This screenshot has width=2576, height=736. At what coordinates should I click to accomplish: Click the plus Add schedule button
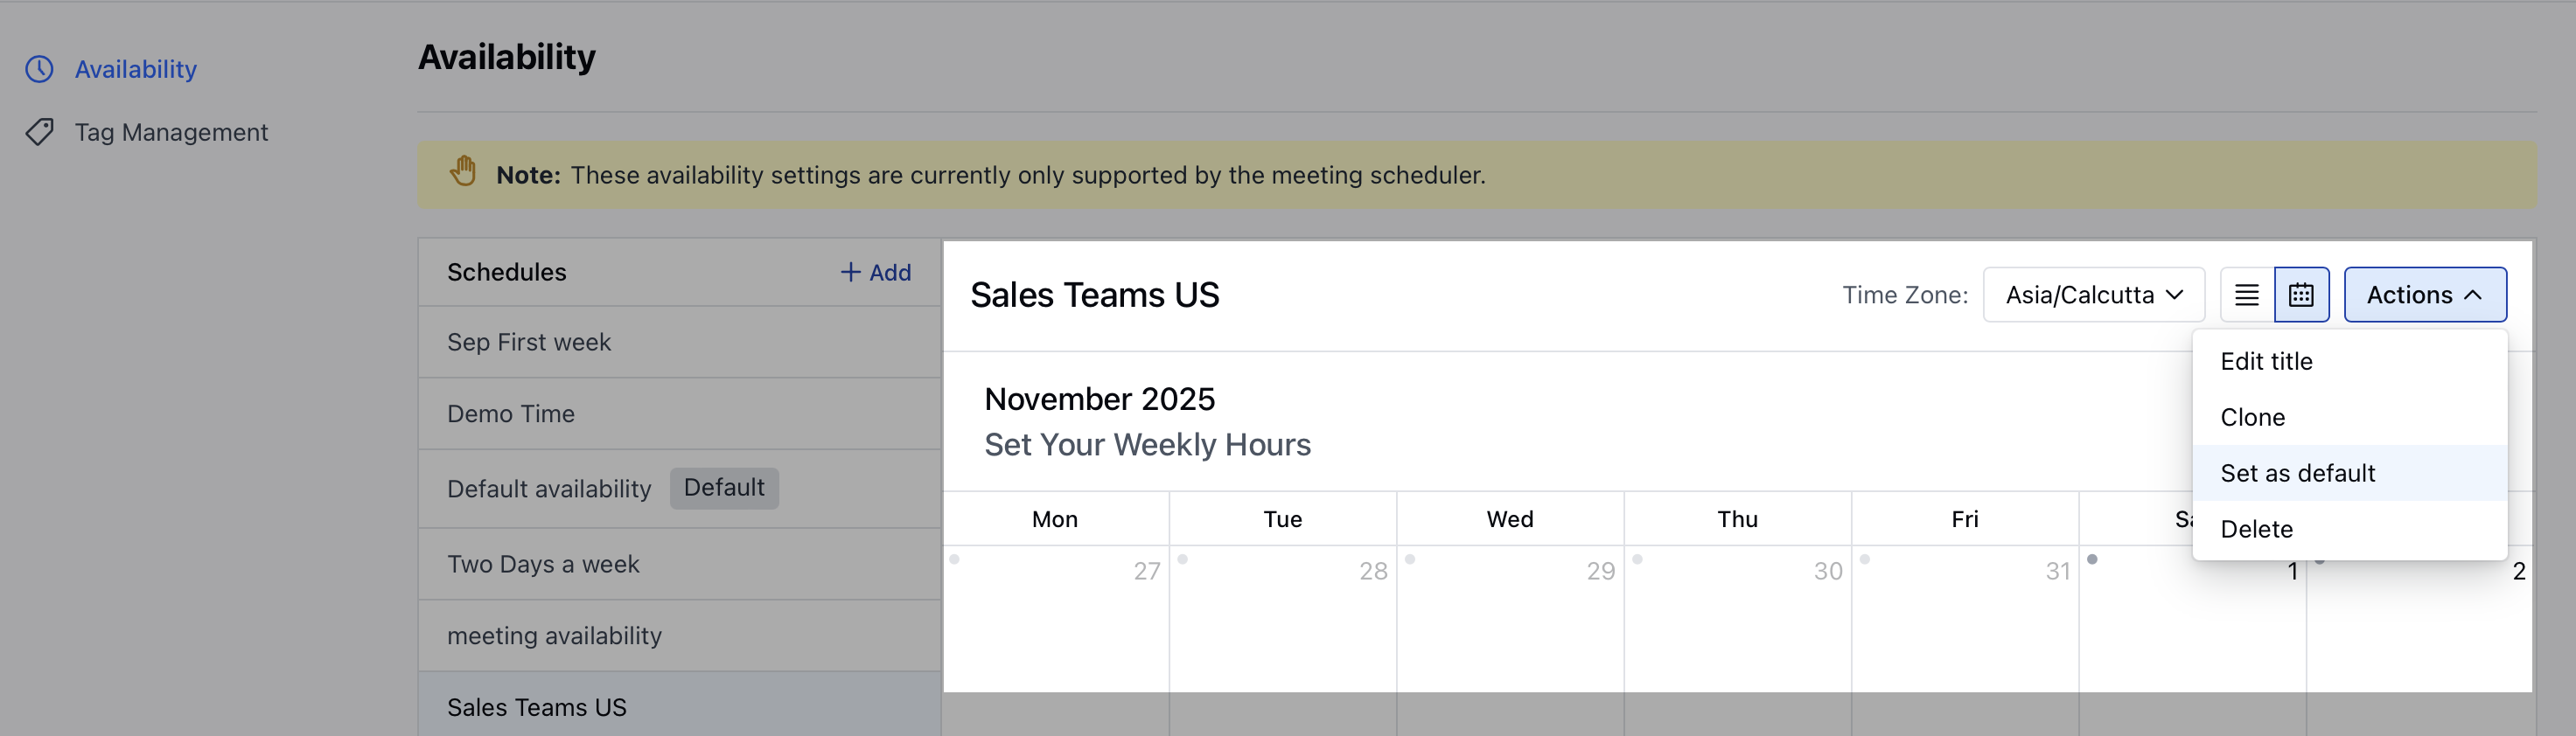(x=875, y=272)
